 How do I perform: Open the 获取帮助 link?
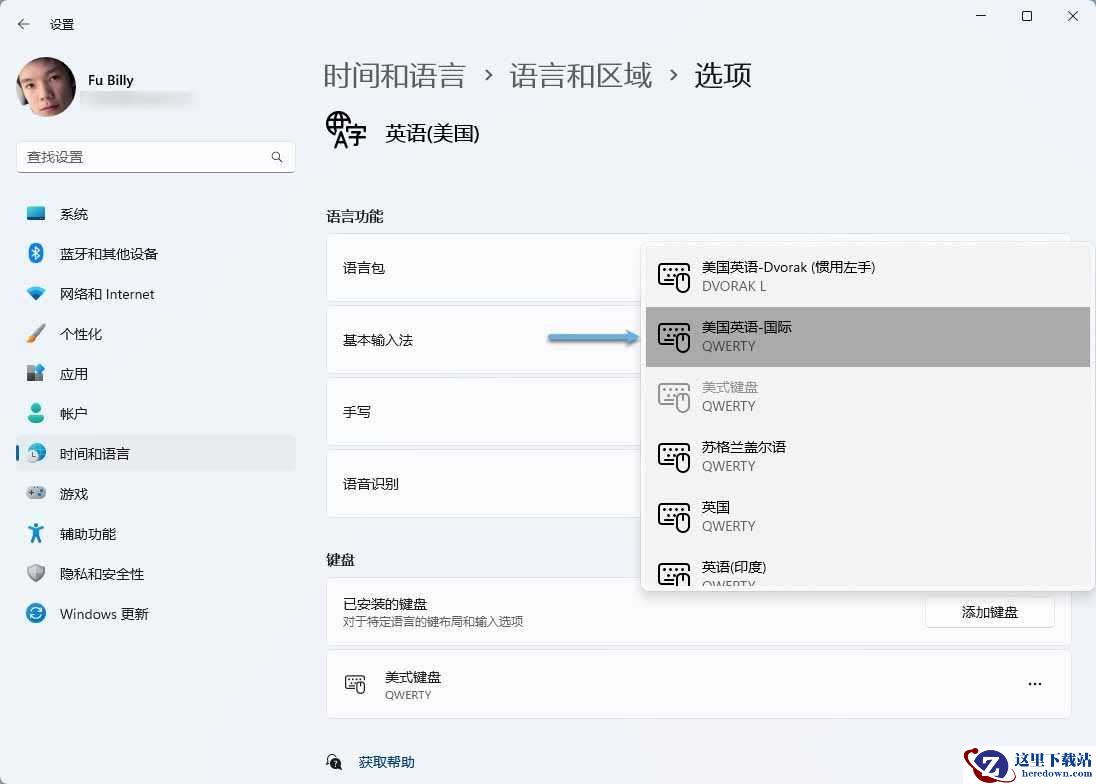point(387,762)
